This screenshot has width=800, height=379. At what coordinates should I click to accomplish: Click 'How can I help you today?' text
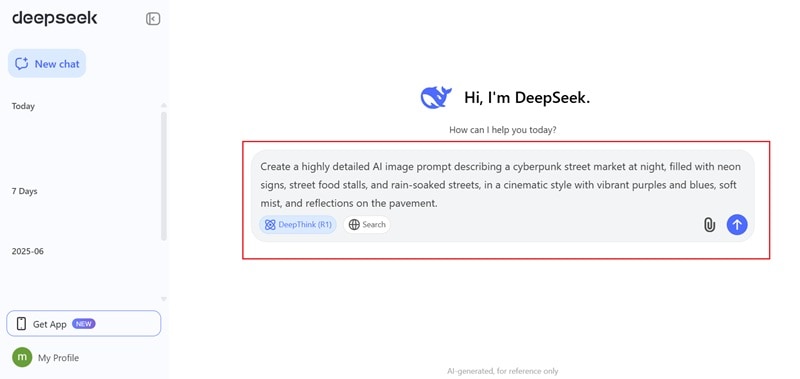click(x=503, y=130)
